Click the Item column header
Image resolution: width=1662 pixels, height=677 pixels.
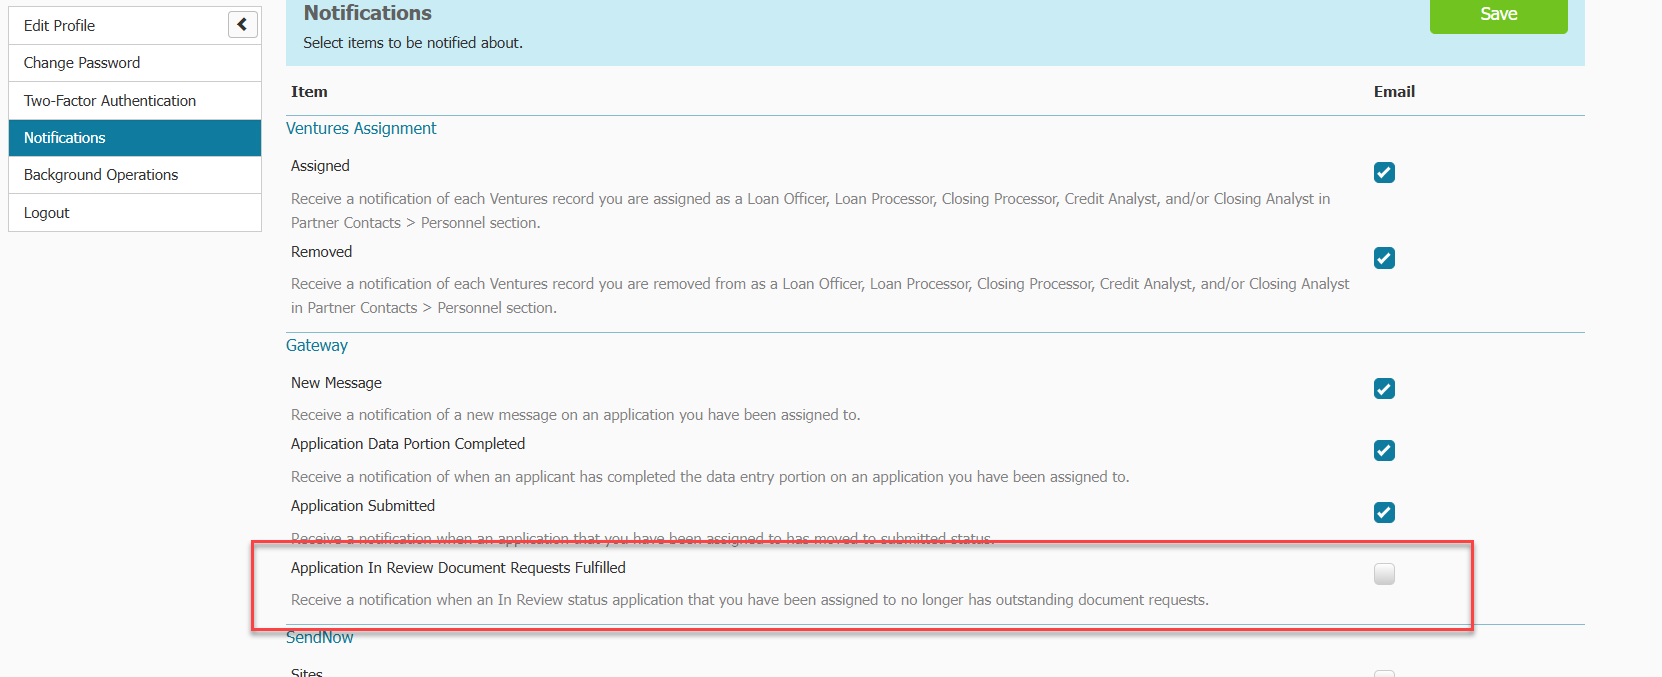(309, 92)
